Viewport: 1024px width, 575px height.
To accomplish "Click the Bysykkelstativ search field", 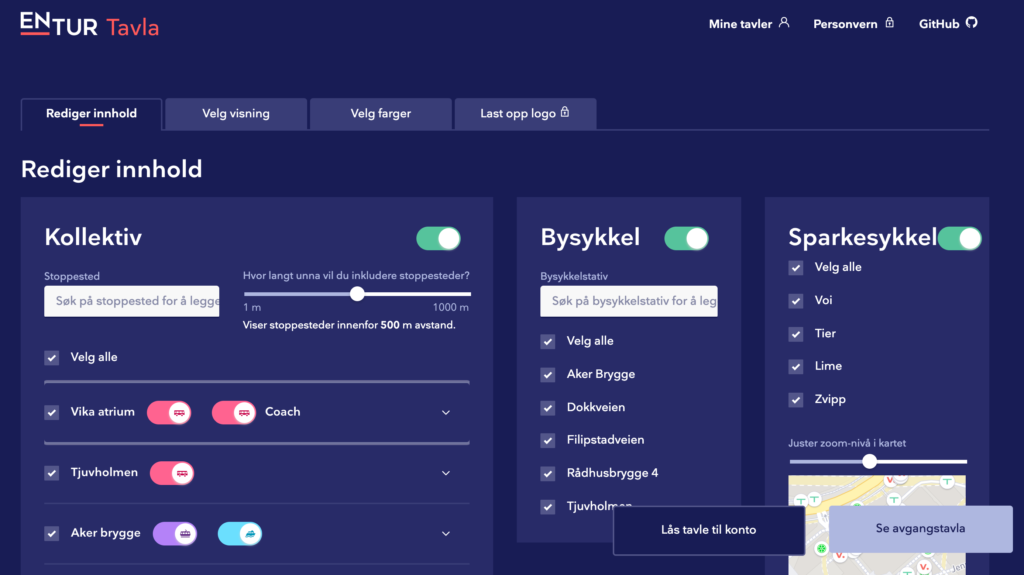I will click(629, 301).
